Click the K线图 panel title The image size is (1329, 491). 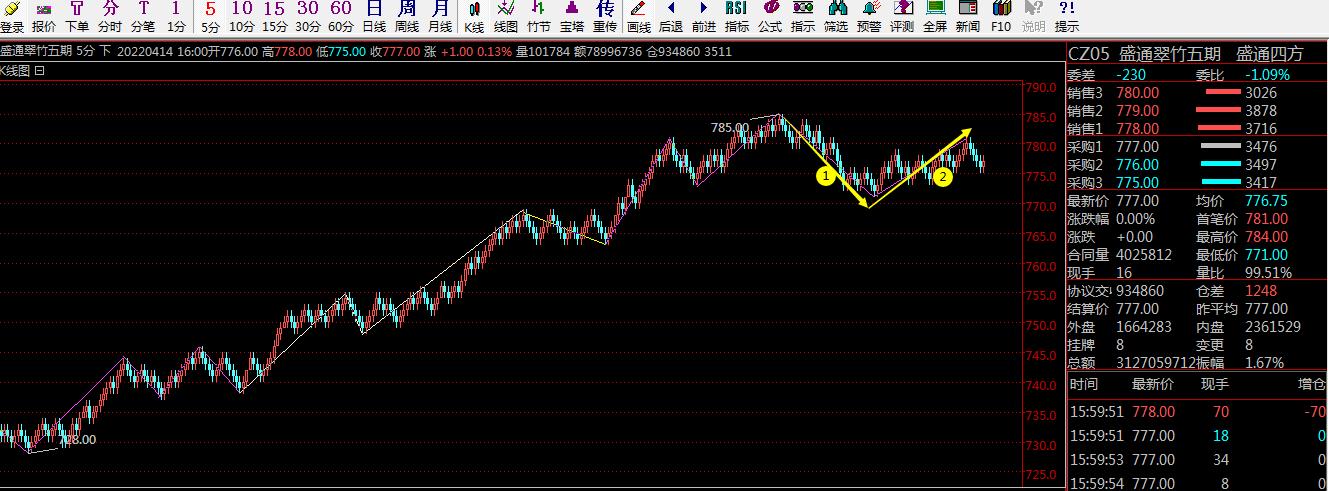click(15, 70)
